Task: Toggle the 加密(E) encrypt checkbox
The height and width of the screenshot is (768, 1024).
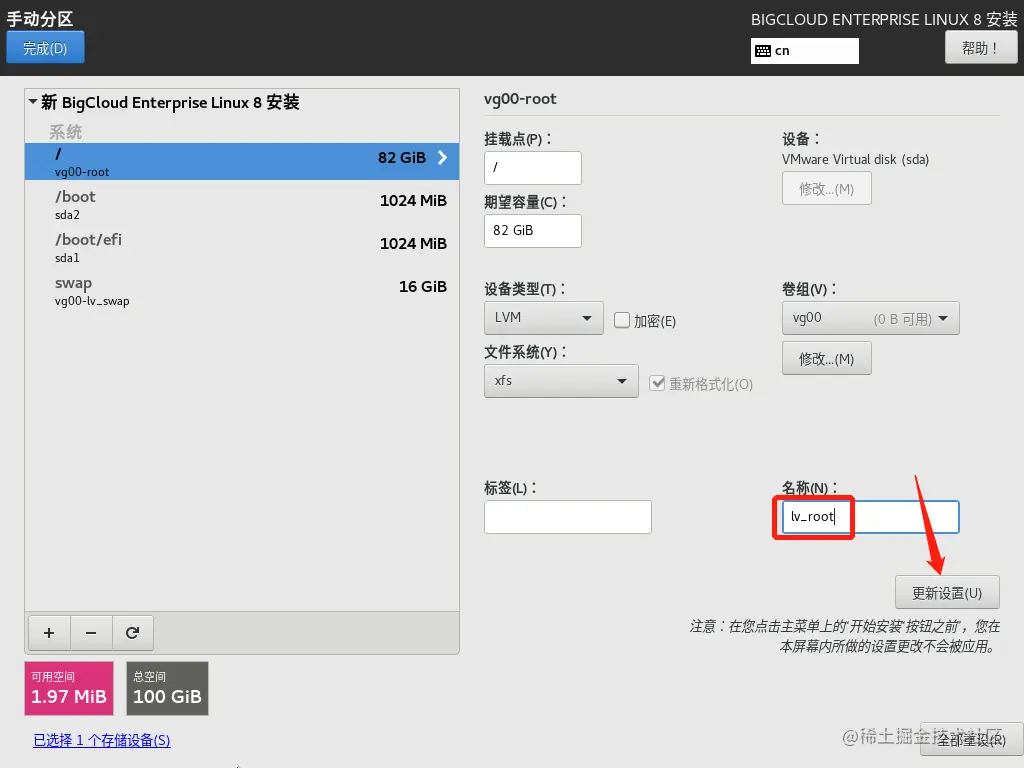Action: click(x=622, y=320)
